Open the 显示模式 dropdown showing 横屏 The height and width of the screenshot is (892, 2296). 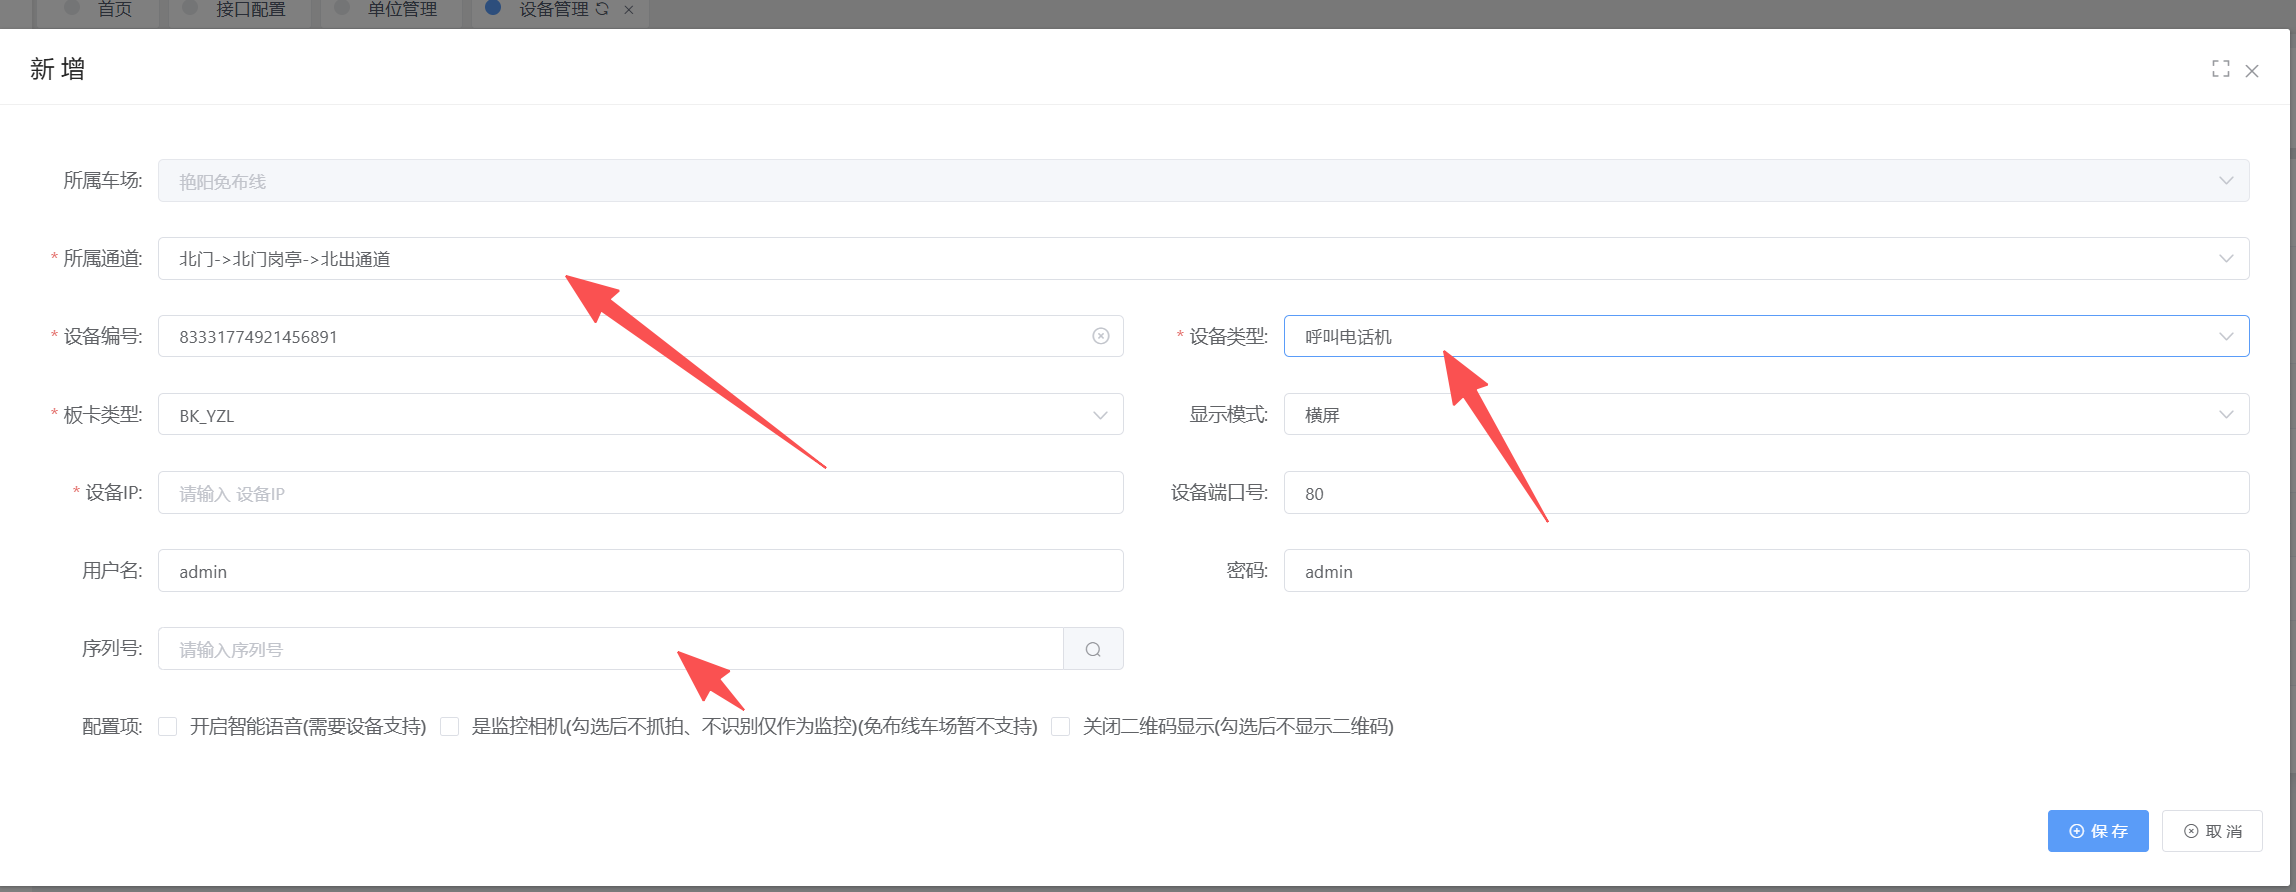[x=1766, y=414]
